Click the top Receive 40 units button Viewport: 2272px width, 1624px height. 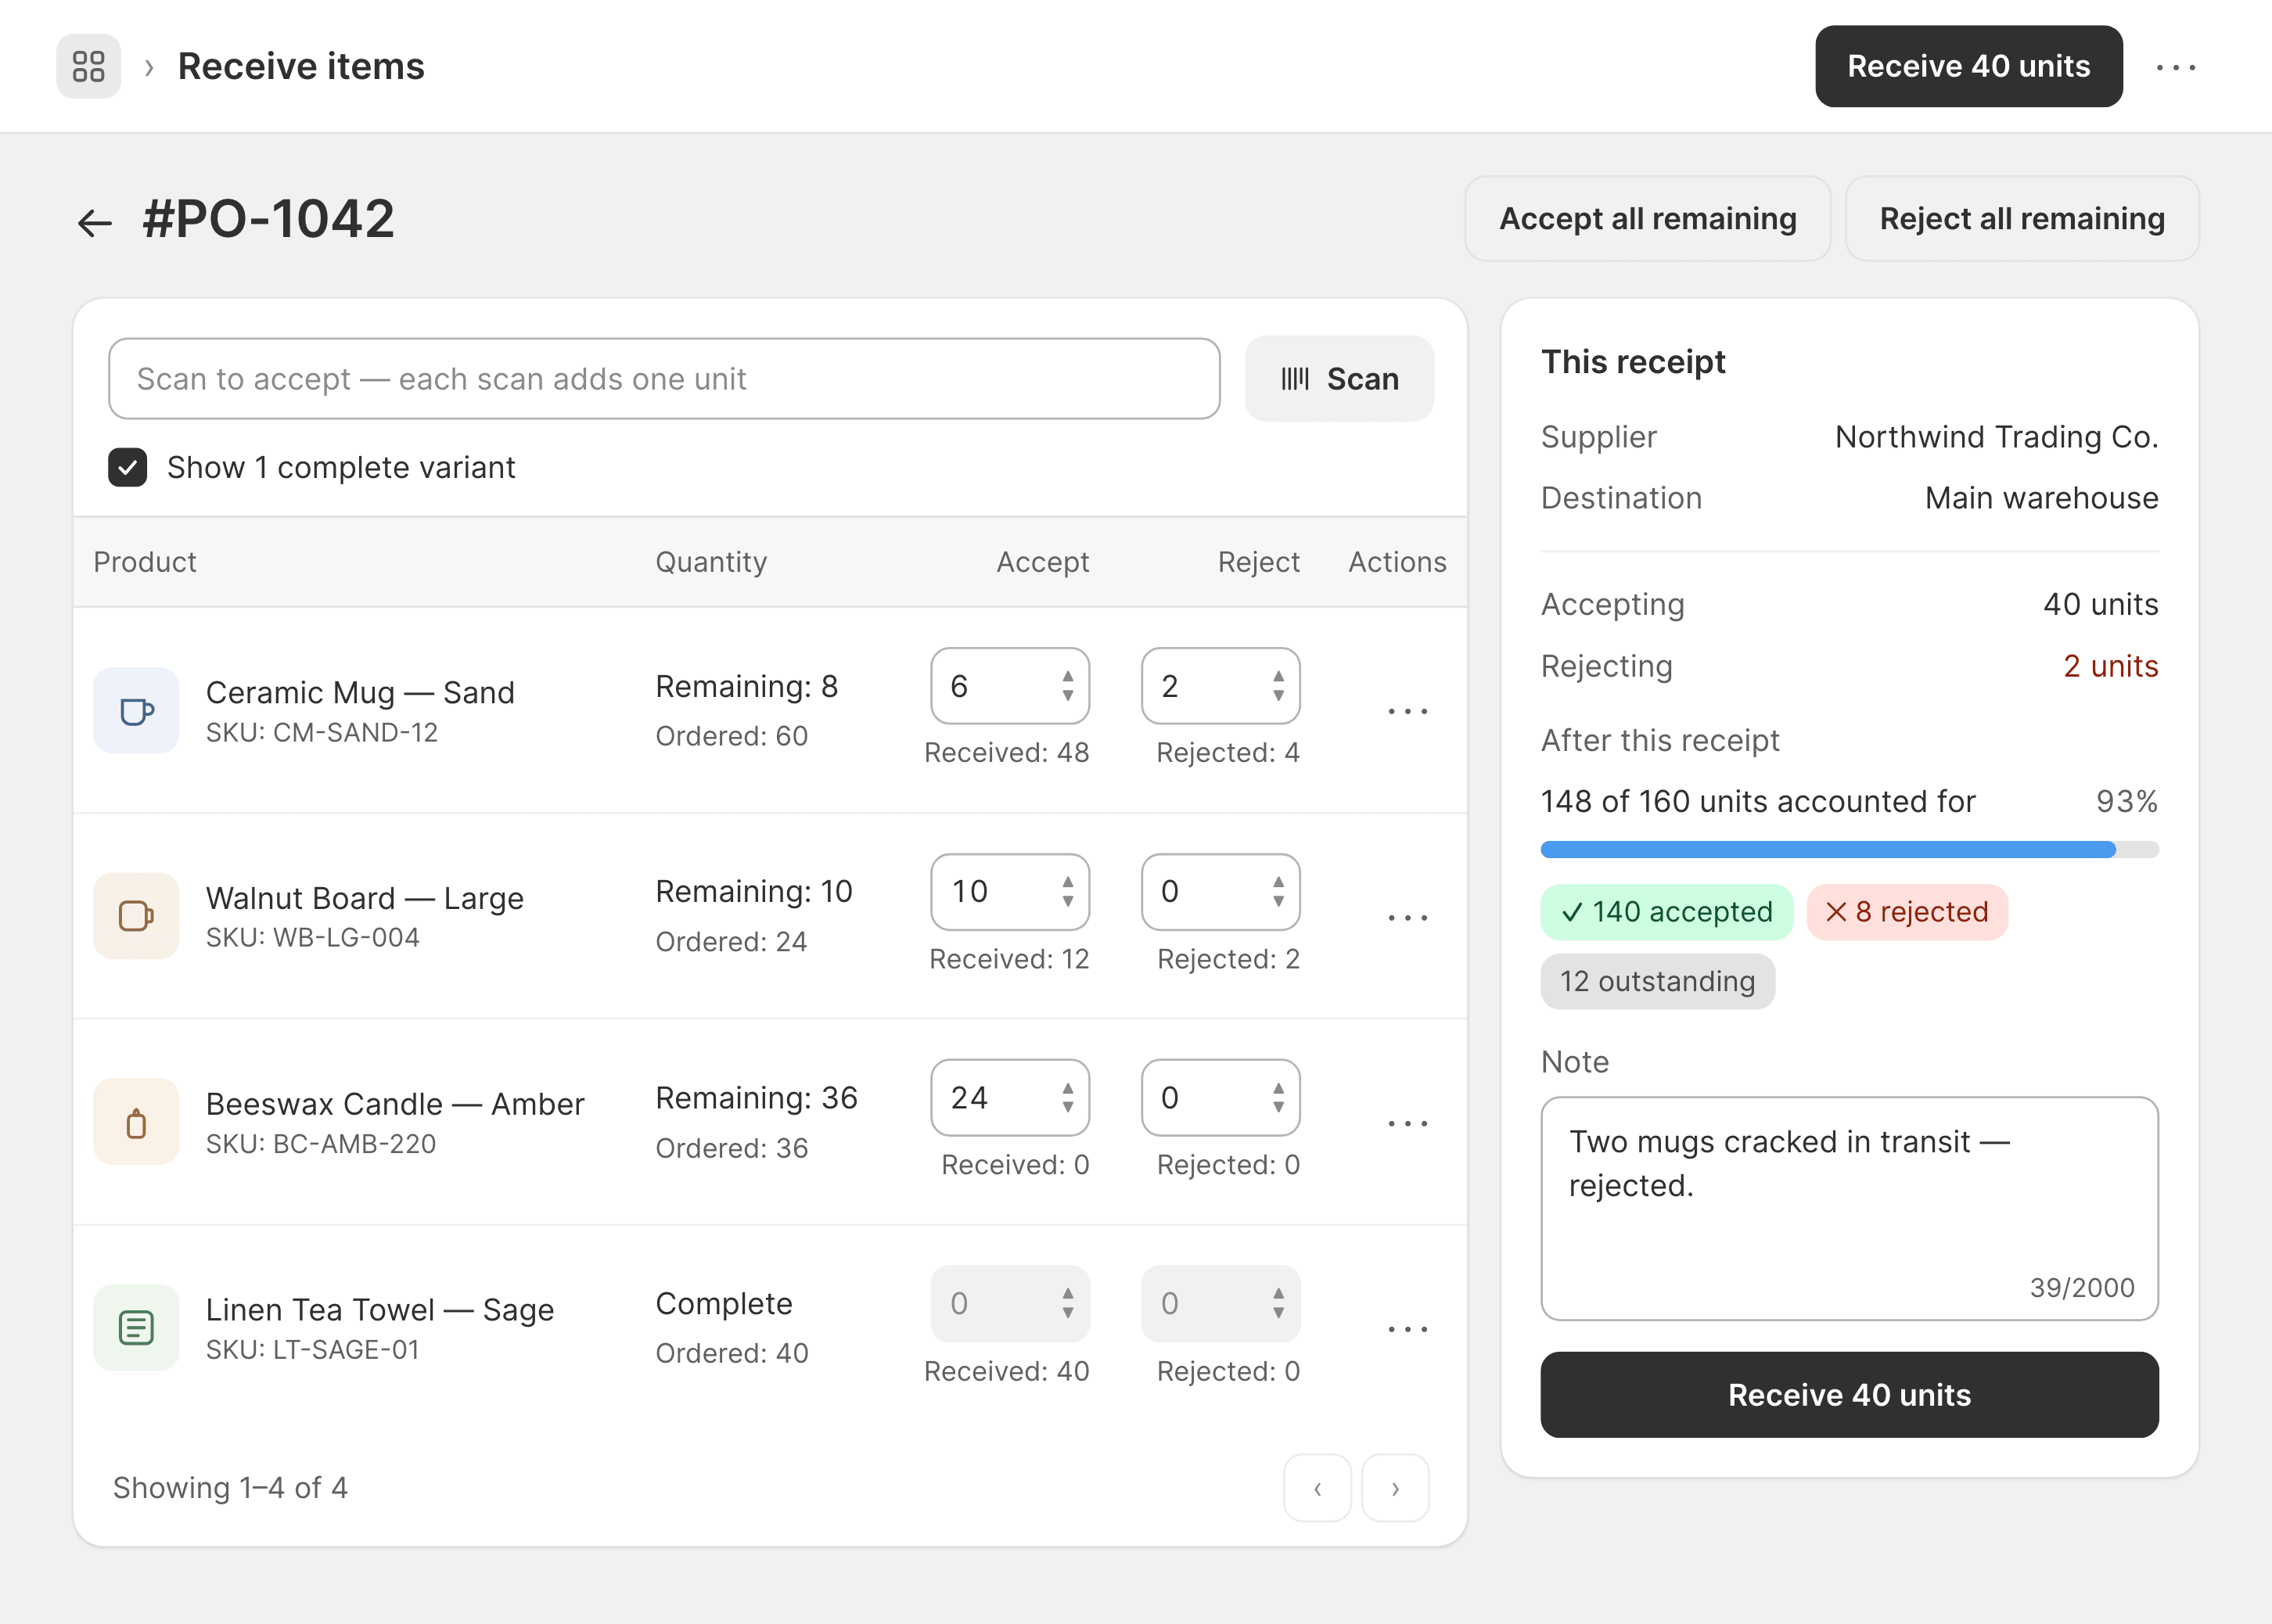coord(1968,66)
